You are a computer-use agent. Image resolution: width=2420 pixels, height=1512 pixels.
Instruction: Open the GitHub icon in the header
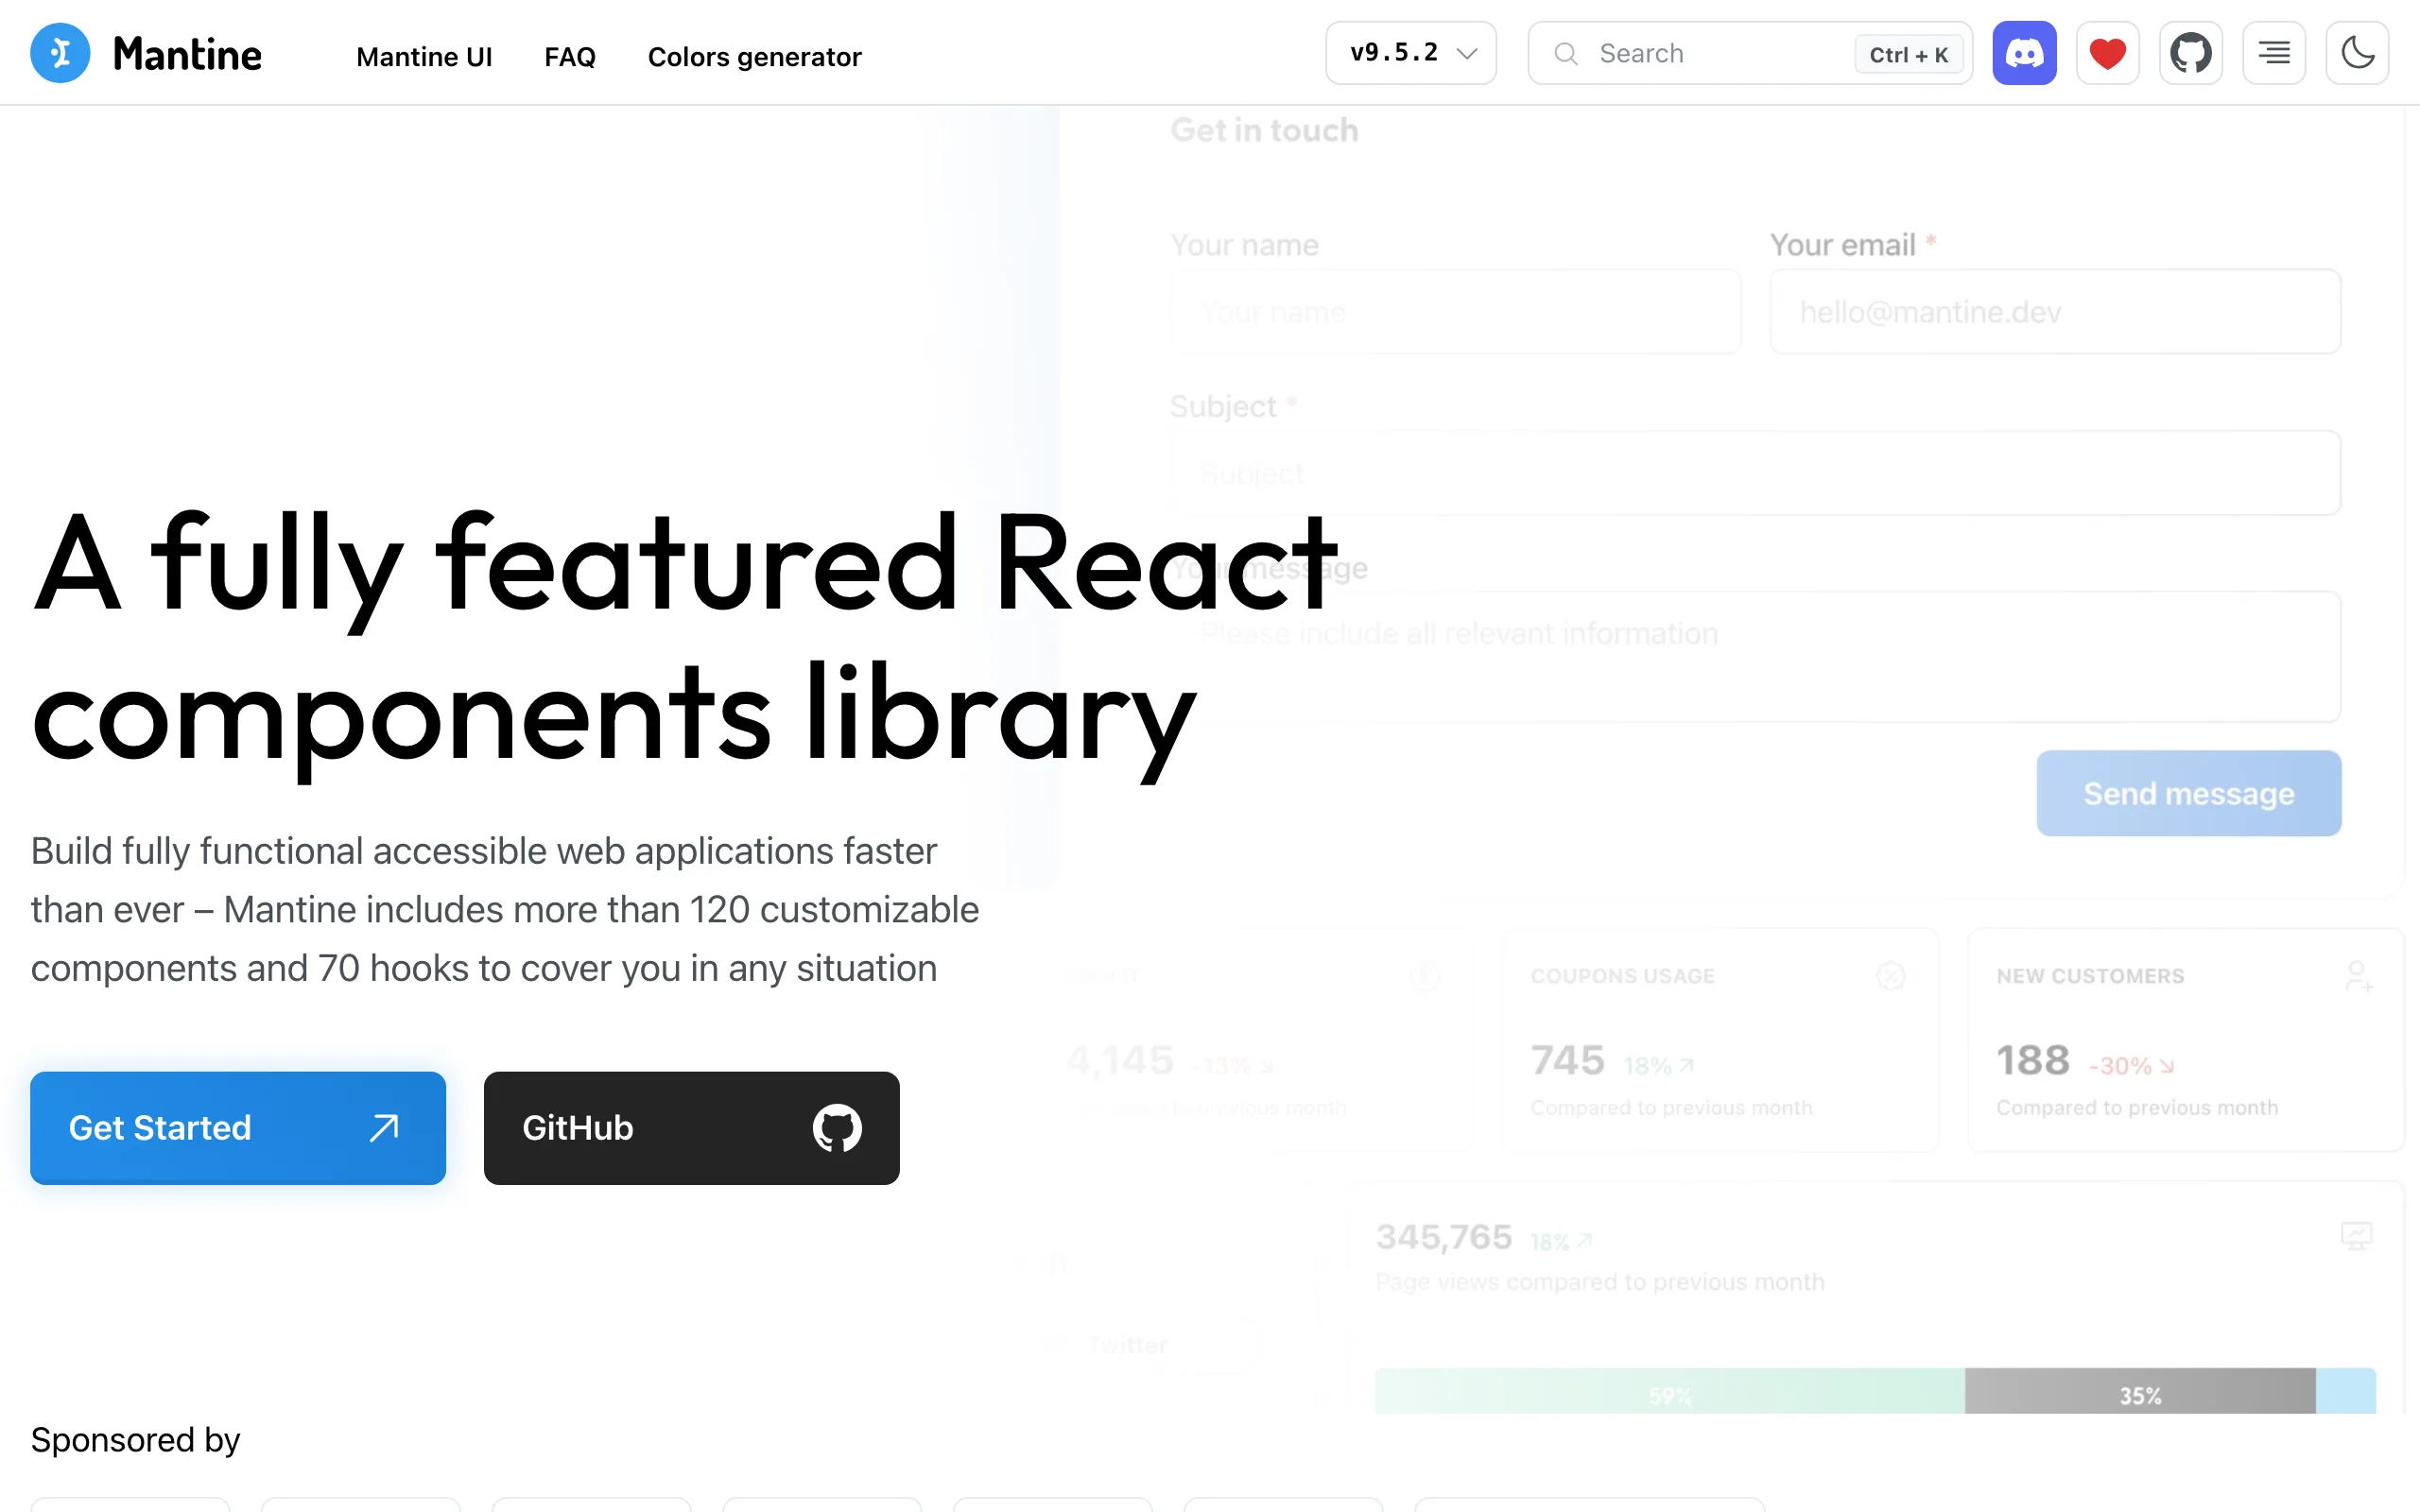point(2190,53)
